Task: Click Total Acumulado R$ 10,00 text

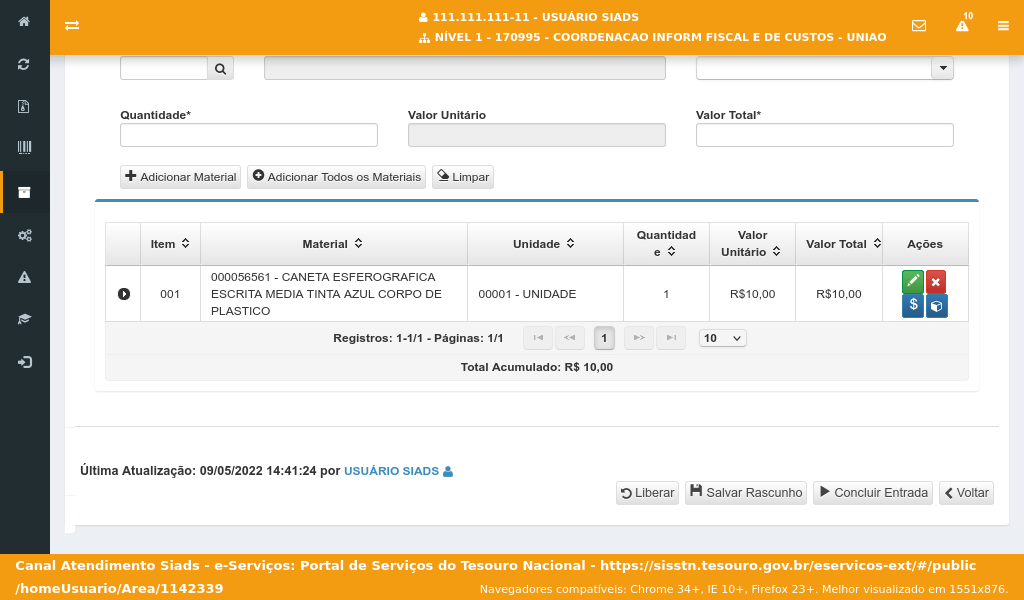Action: [537, 367]
